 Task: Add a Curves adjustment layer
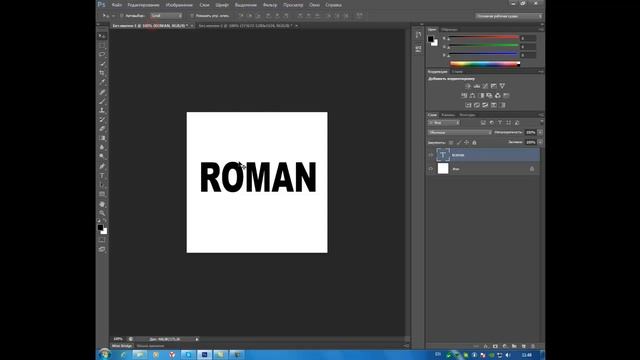(485, 86)
